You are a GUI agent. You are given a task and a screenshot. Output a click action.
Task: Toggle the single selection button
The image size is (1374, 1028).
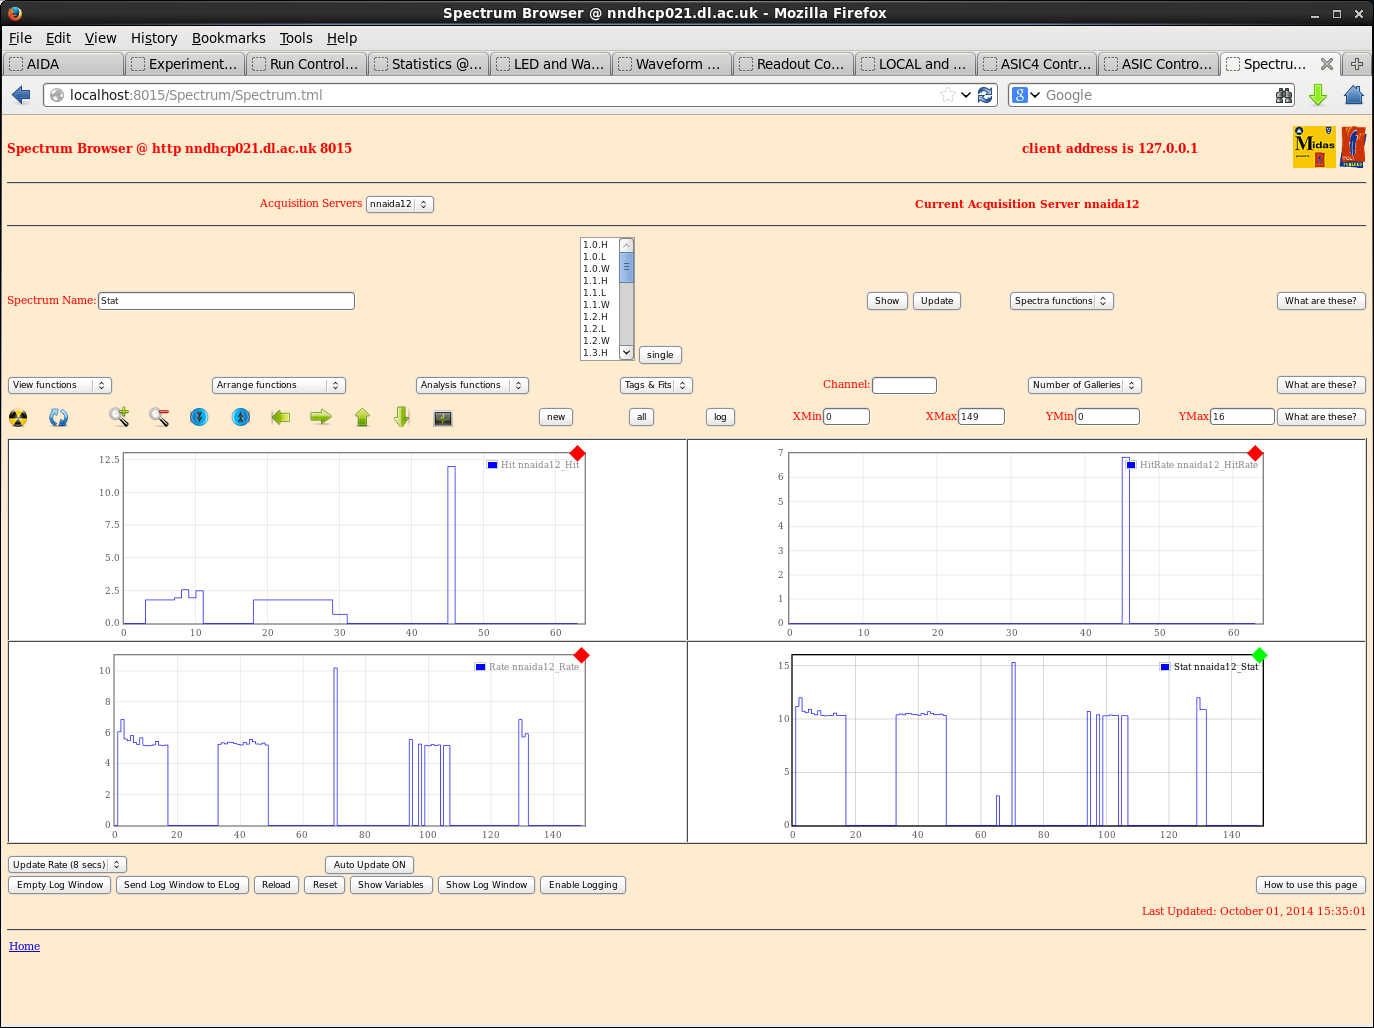pos(660,355)
